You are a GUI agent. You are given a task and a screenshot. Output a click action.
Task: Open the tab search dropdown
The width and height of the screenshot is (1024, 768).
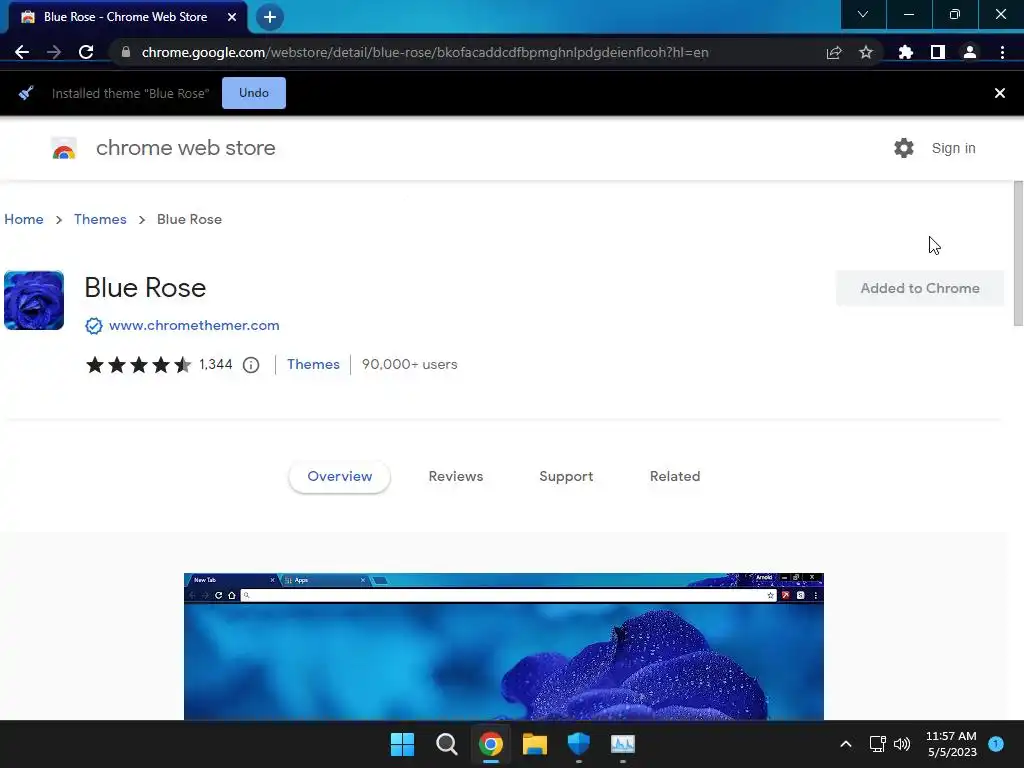click(x=863, y=14)
